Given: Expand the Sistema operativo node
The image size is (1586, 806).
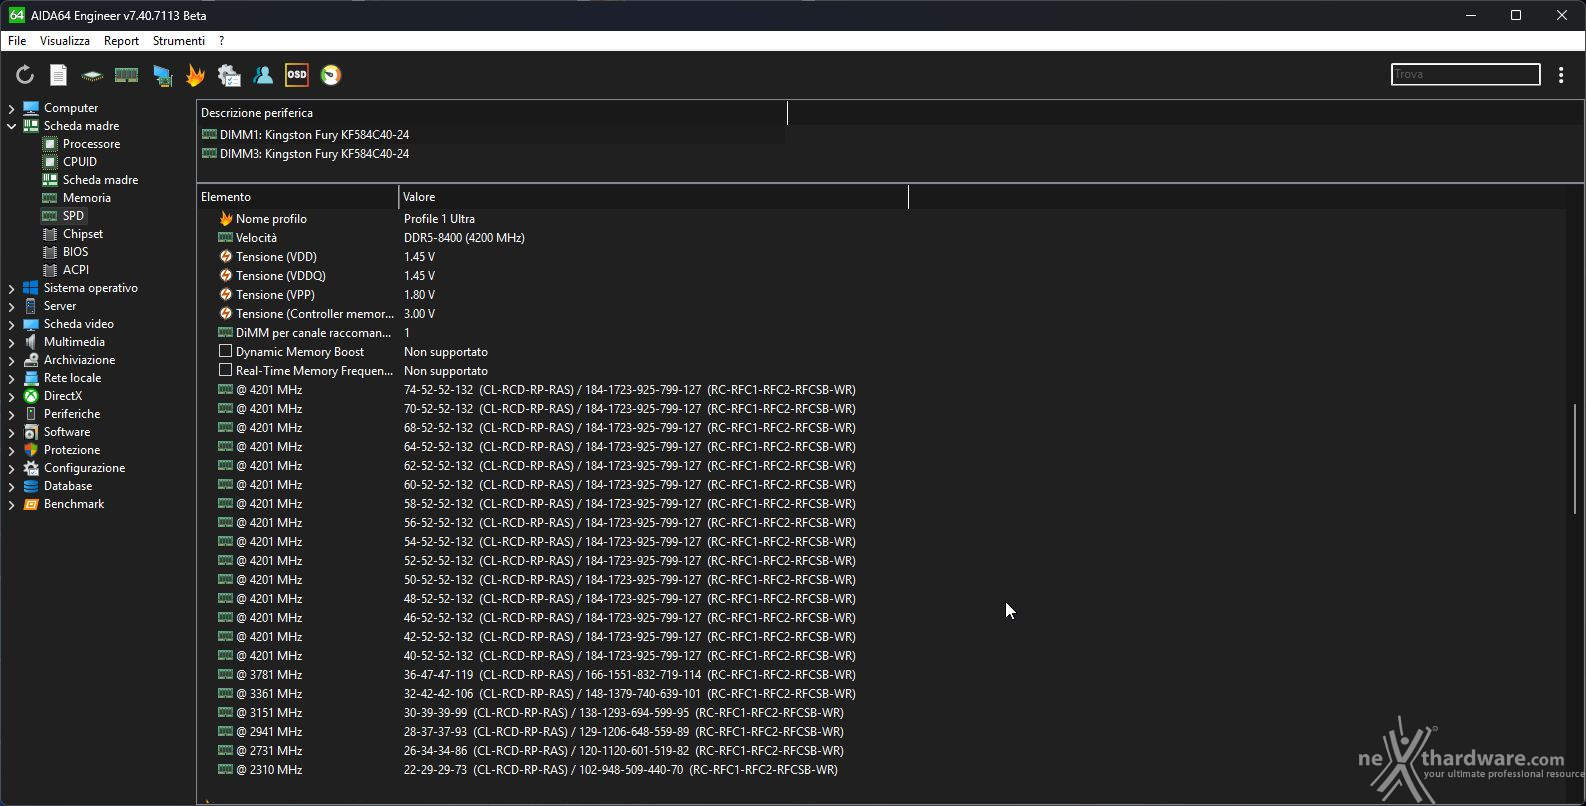Looking at the screenshot, I should [x=11, y=288].
